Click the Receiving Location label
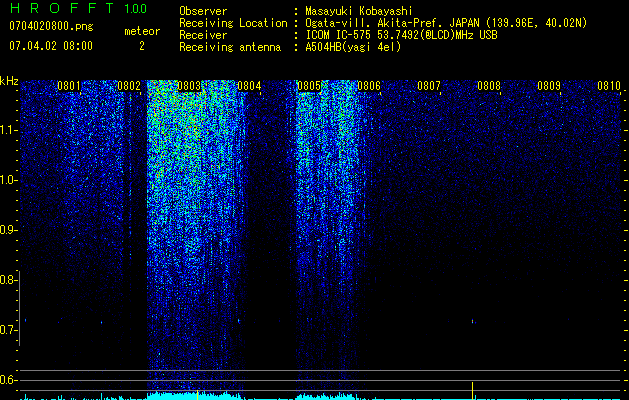 pos(233,23)
